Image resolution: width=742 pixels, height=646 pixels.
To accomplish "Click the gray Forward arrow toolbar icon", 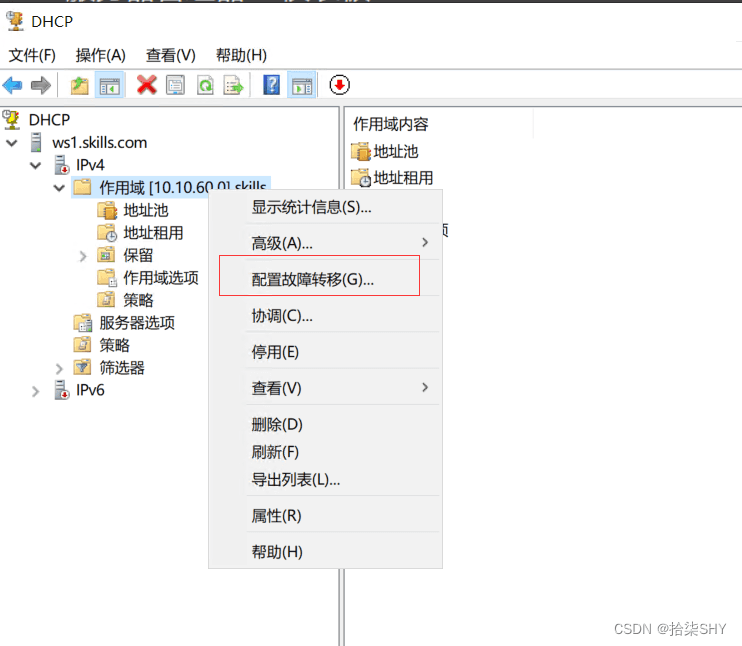I will coord(41,86).
